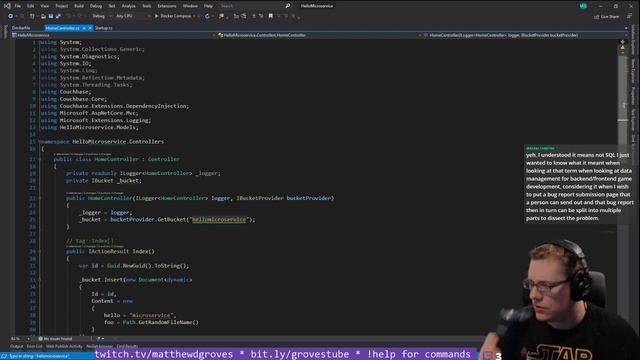
Task: Click the Visual Studio logo icon
Action: tap(7, 6)
